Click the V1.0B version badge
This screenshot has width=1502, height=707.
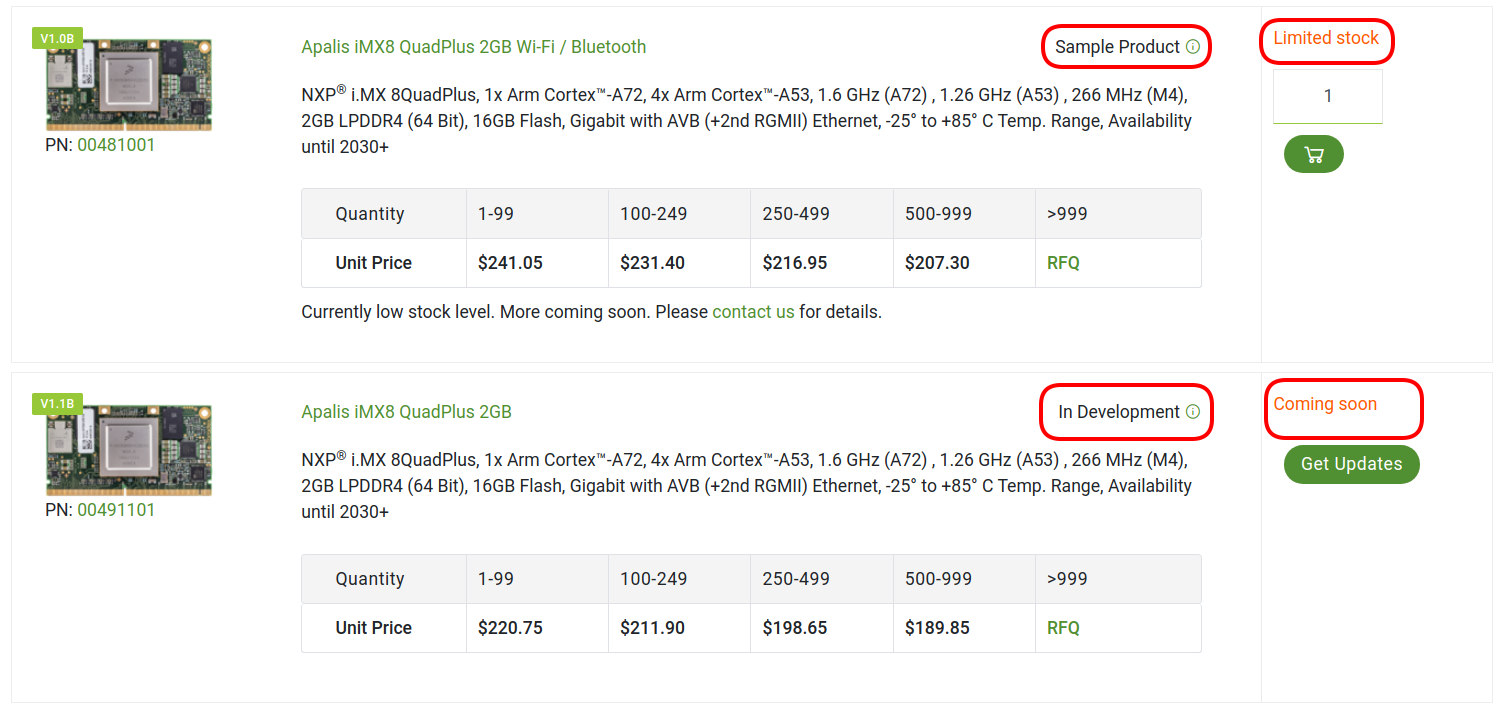click(57, 39)
